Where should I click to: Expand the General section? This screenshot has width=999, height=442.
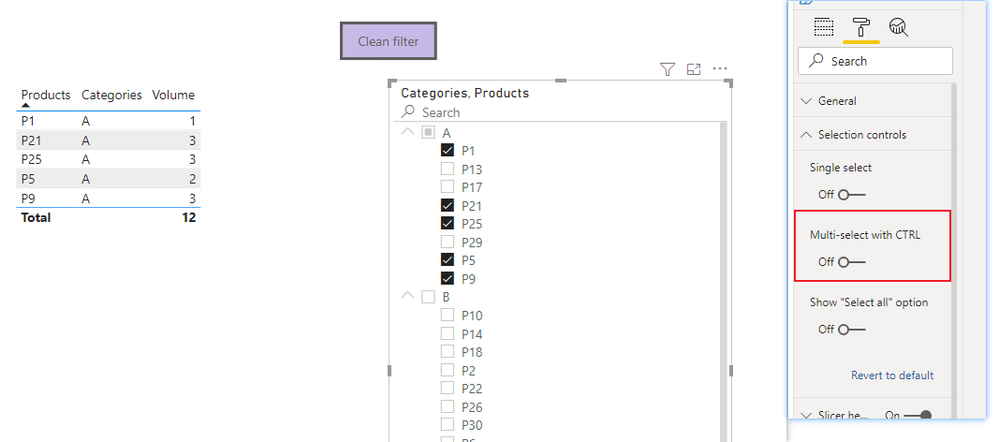tap(807, 101)
